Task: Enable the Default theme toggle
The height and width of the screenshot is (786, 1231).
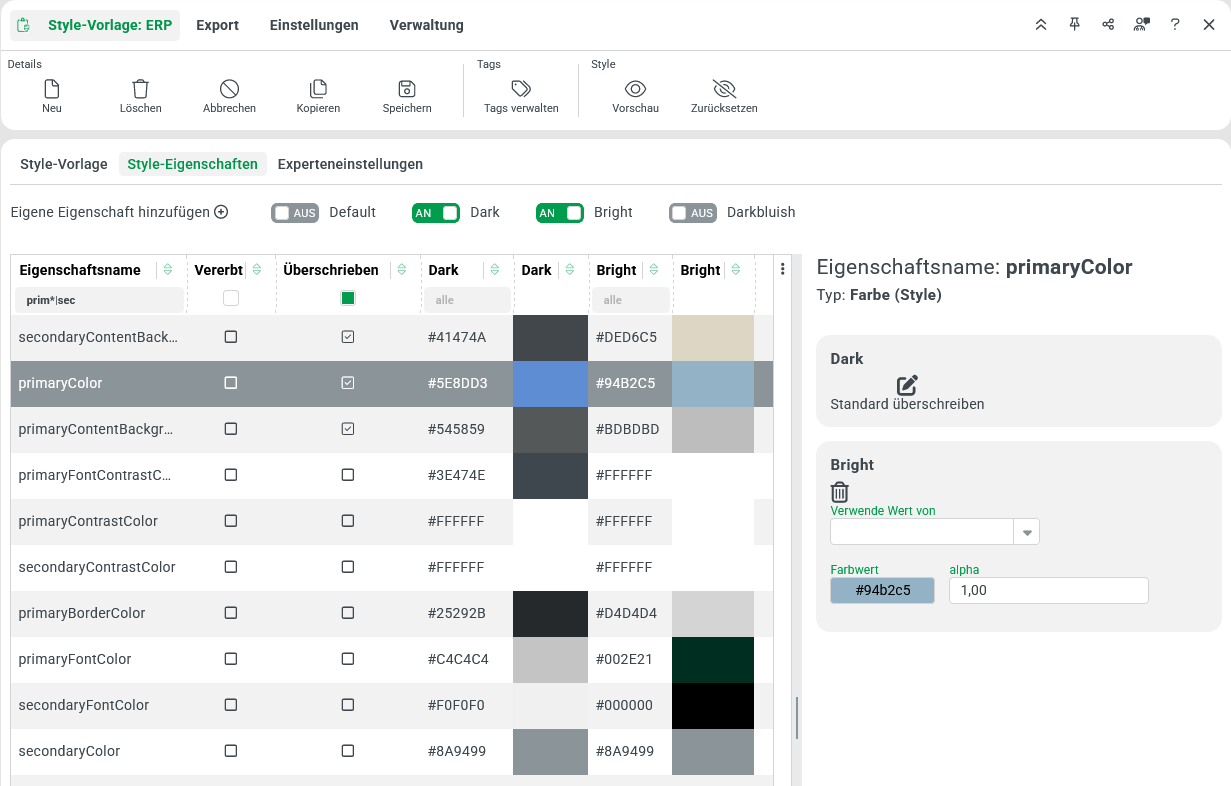Action: click(x=295, y=213)
